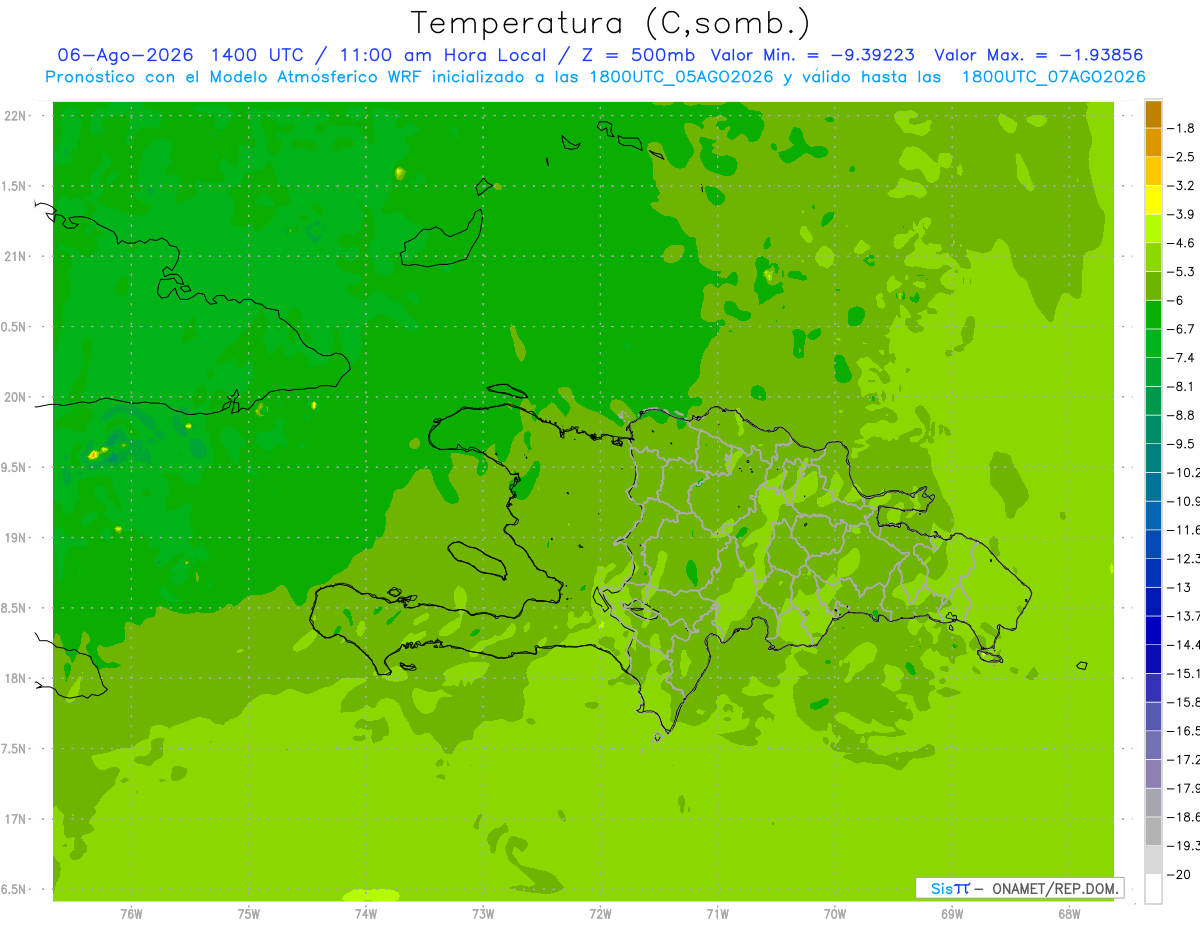Click the '19N' latitude label
Screen dimensions: 1200x927
(16, 538)
